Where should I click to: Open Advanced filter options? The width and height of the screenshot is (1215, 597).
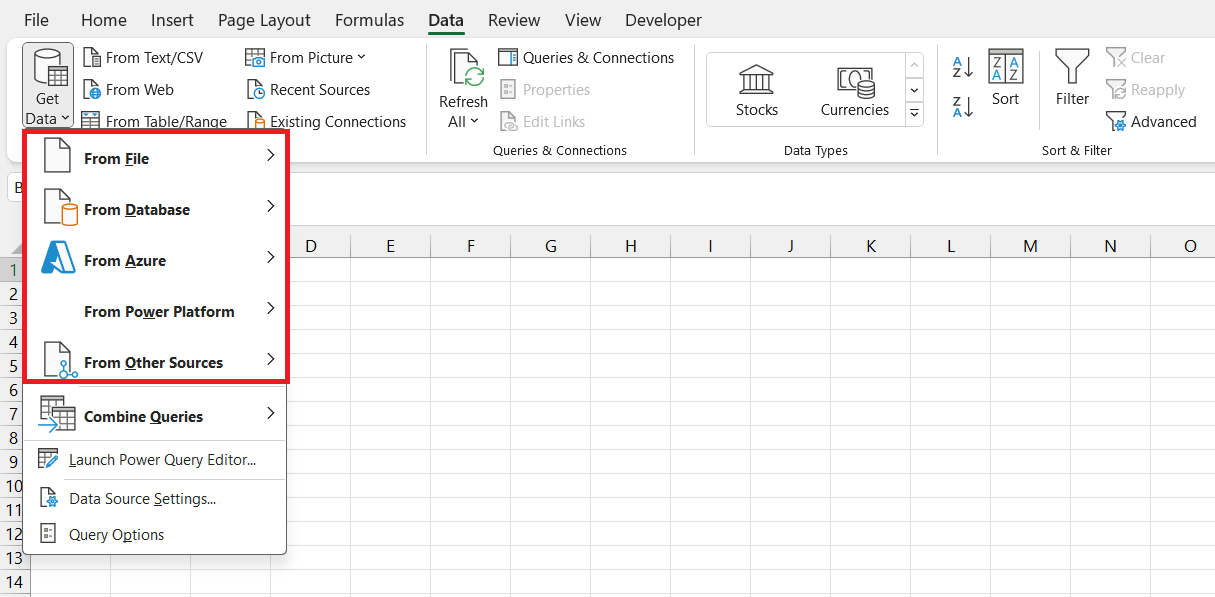1151,122
